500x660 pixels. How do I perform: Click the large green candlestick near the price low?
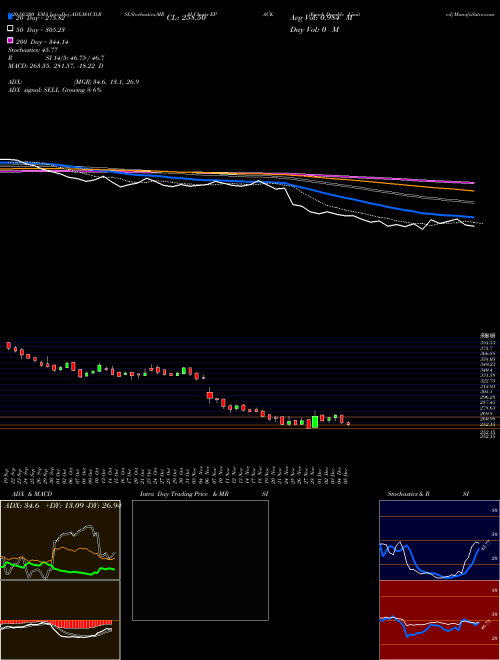315,422
